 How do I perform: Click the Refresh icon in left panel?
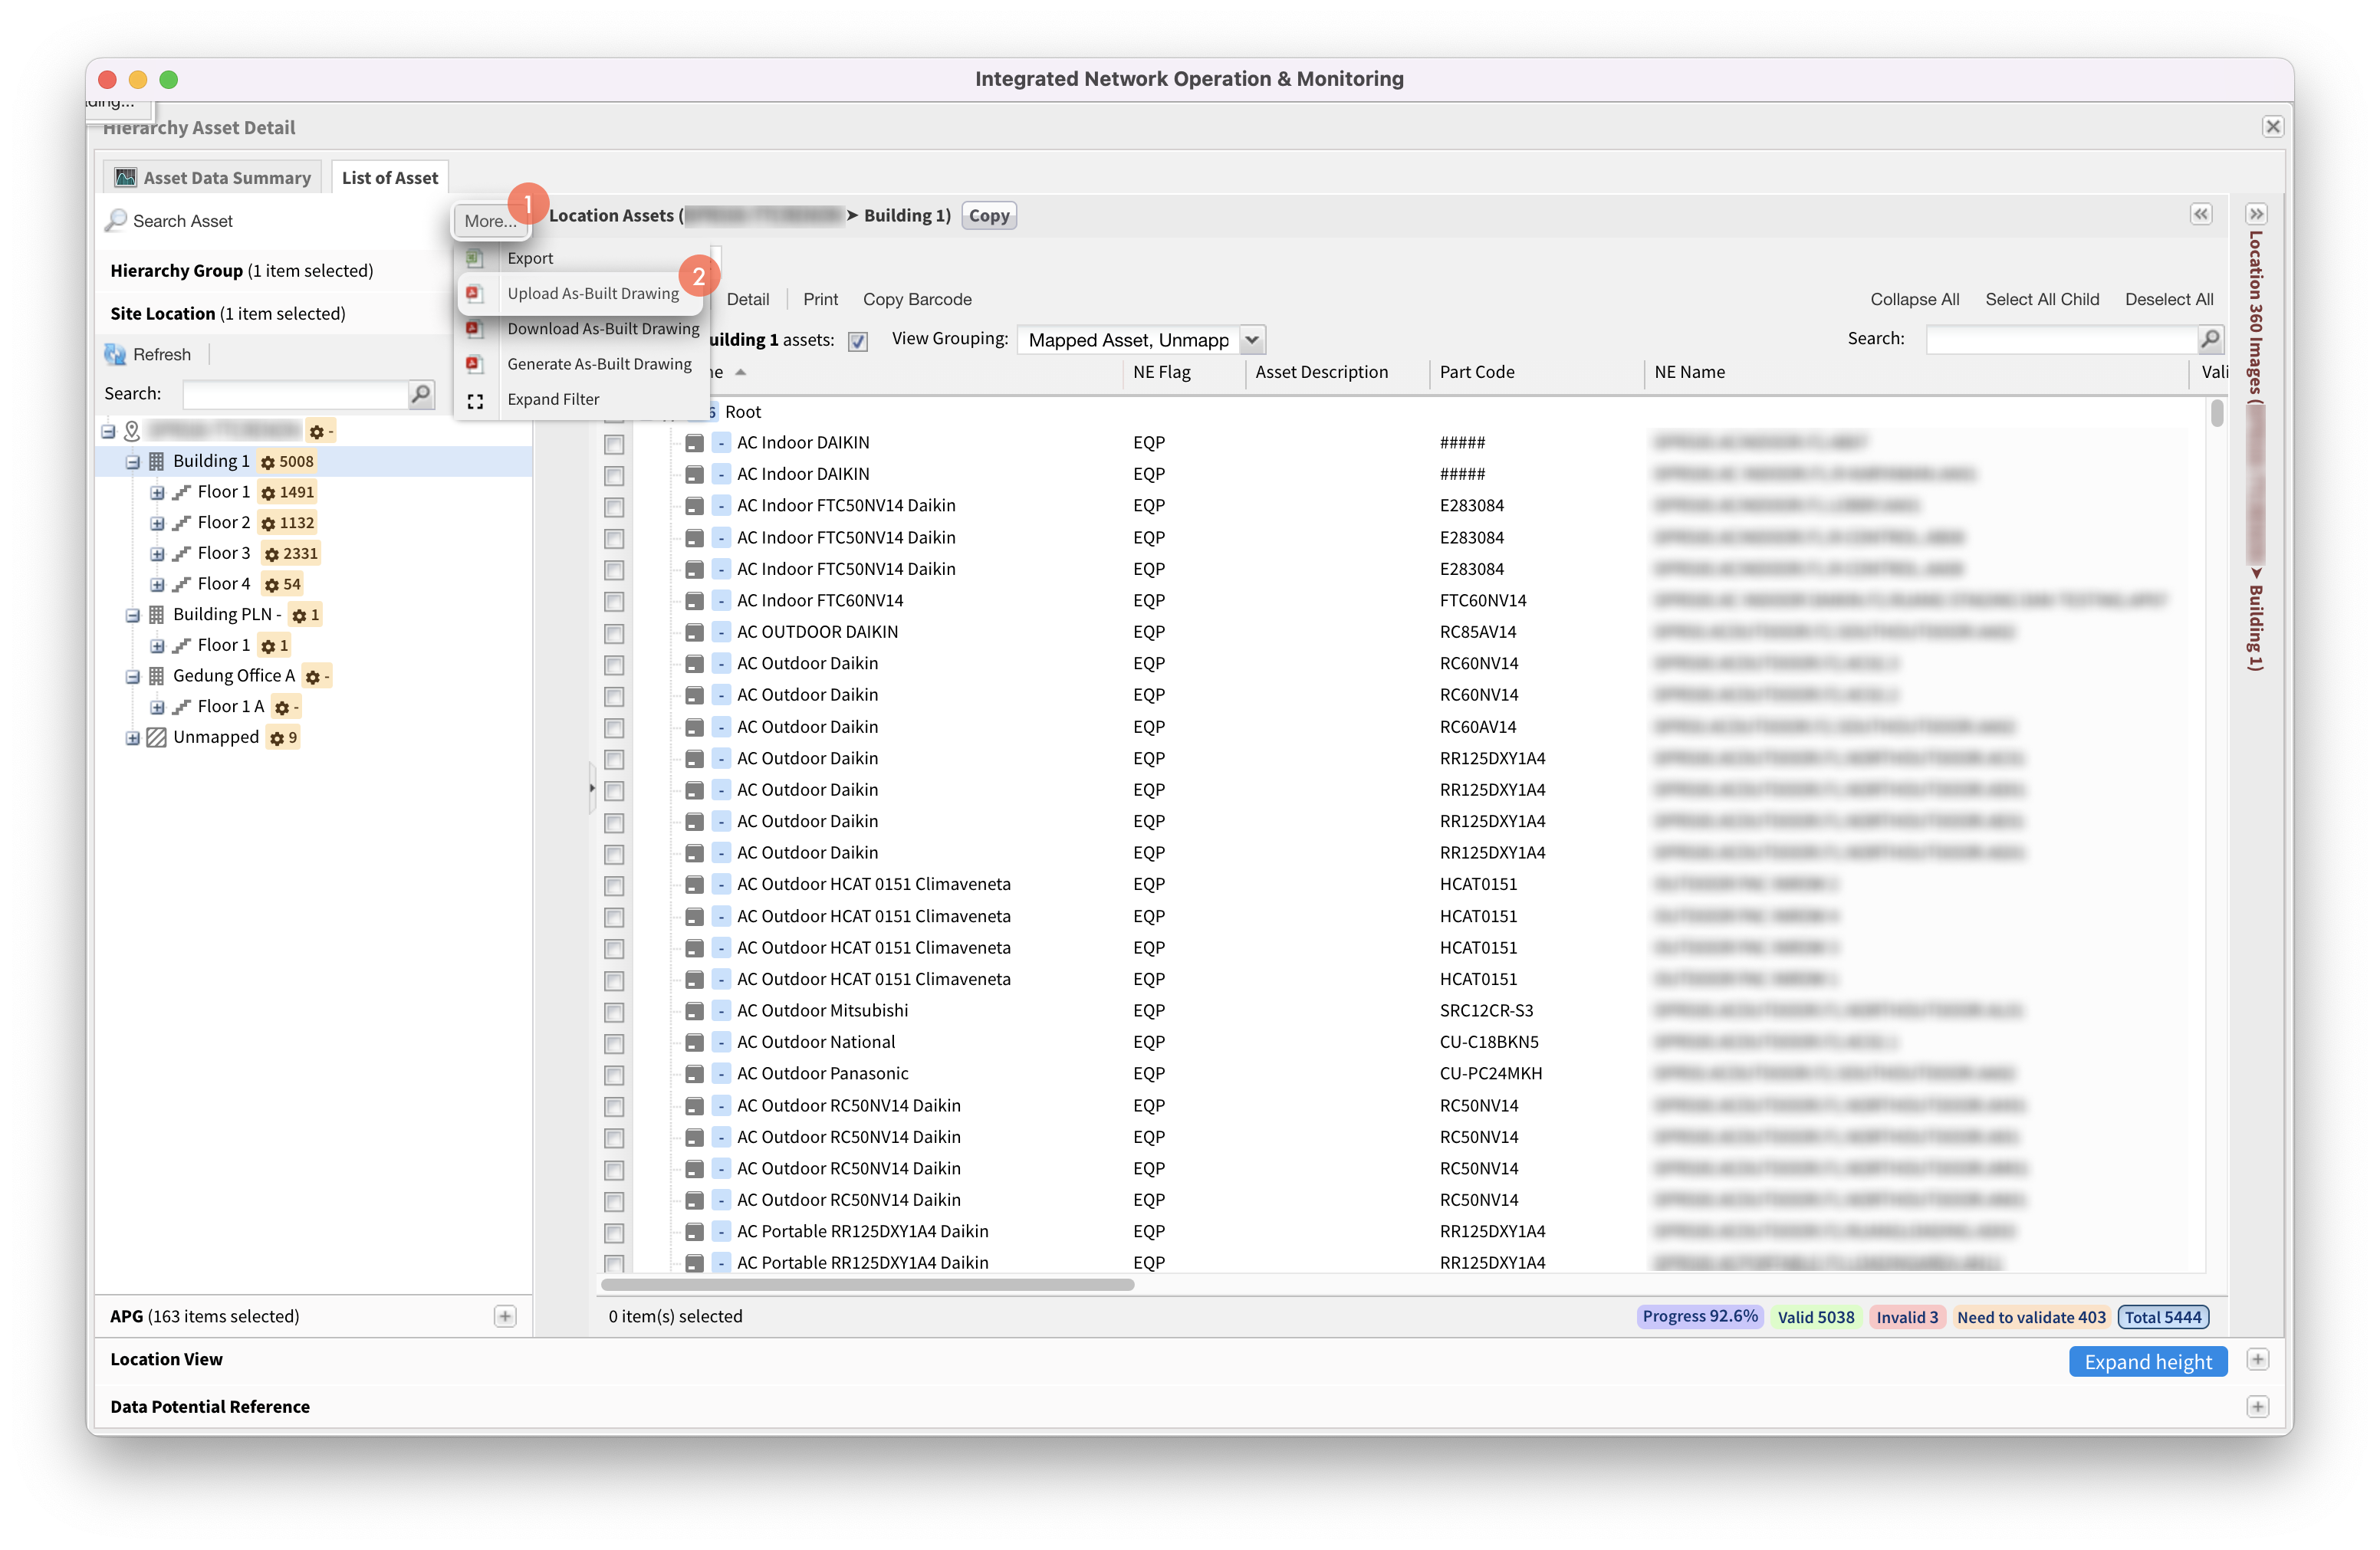tap(115, 354)
